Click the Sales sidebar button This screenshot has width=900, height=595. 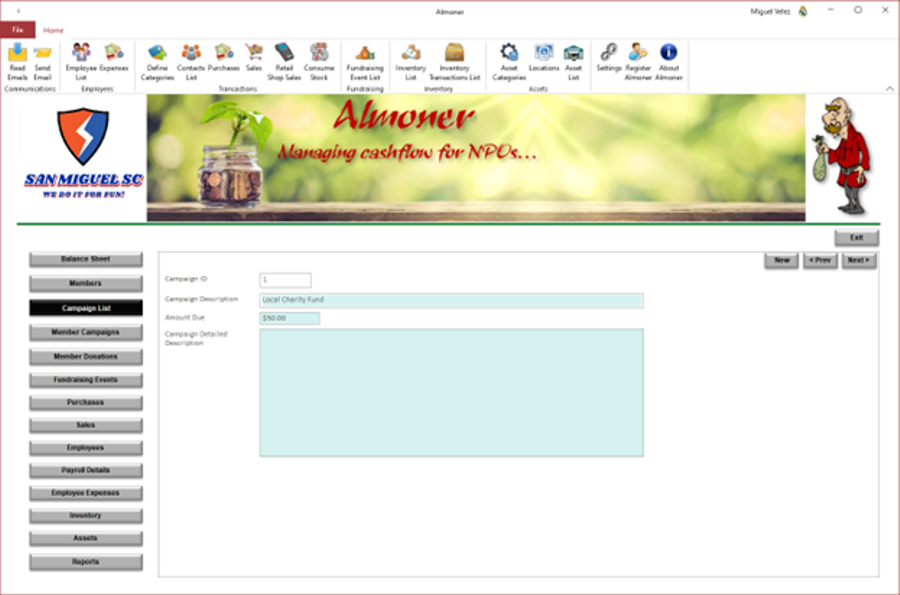86,425
